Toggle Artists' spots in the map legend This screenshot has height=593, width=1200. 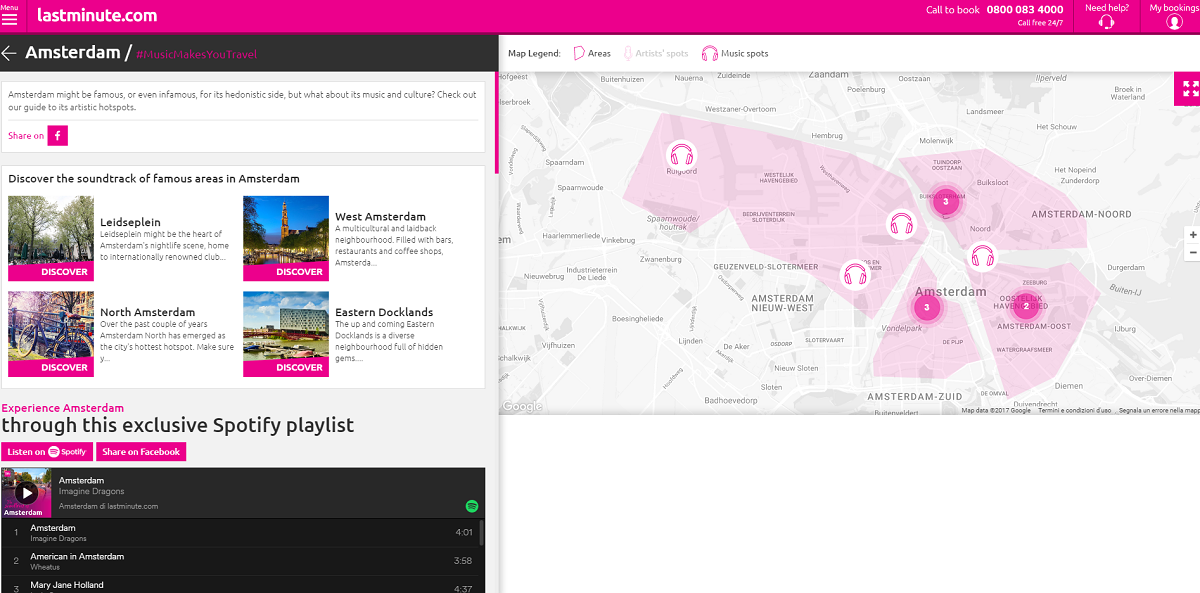[656, 53]
